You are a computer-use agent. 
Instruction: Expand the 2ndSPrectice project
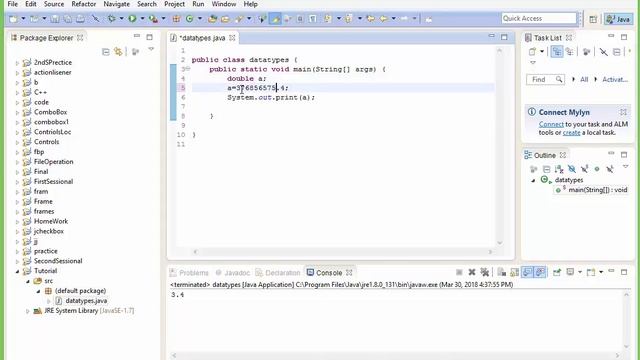click(x=18, y=63)
